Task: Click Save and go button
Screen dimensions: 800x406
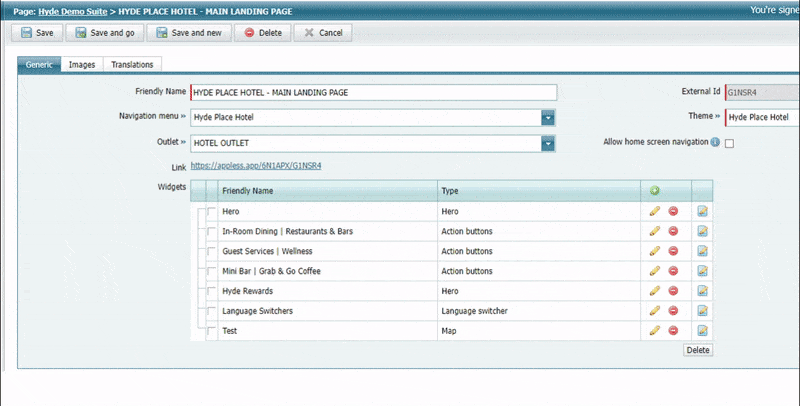Action: (x=105, y=33)
